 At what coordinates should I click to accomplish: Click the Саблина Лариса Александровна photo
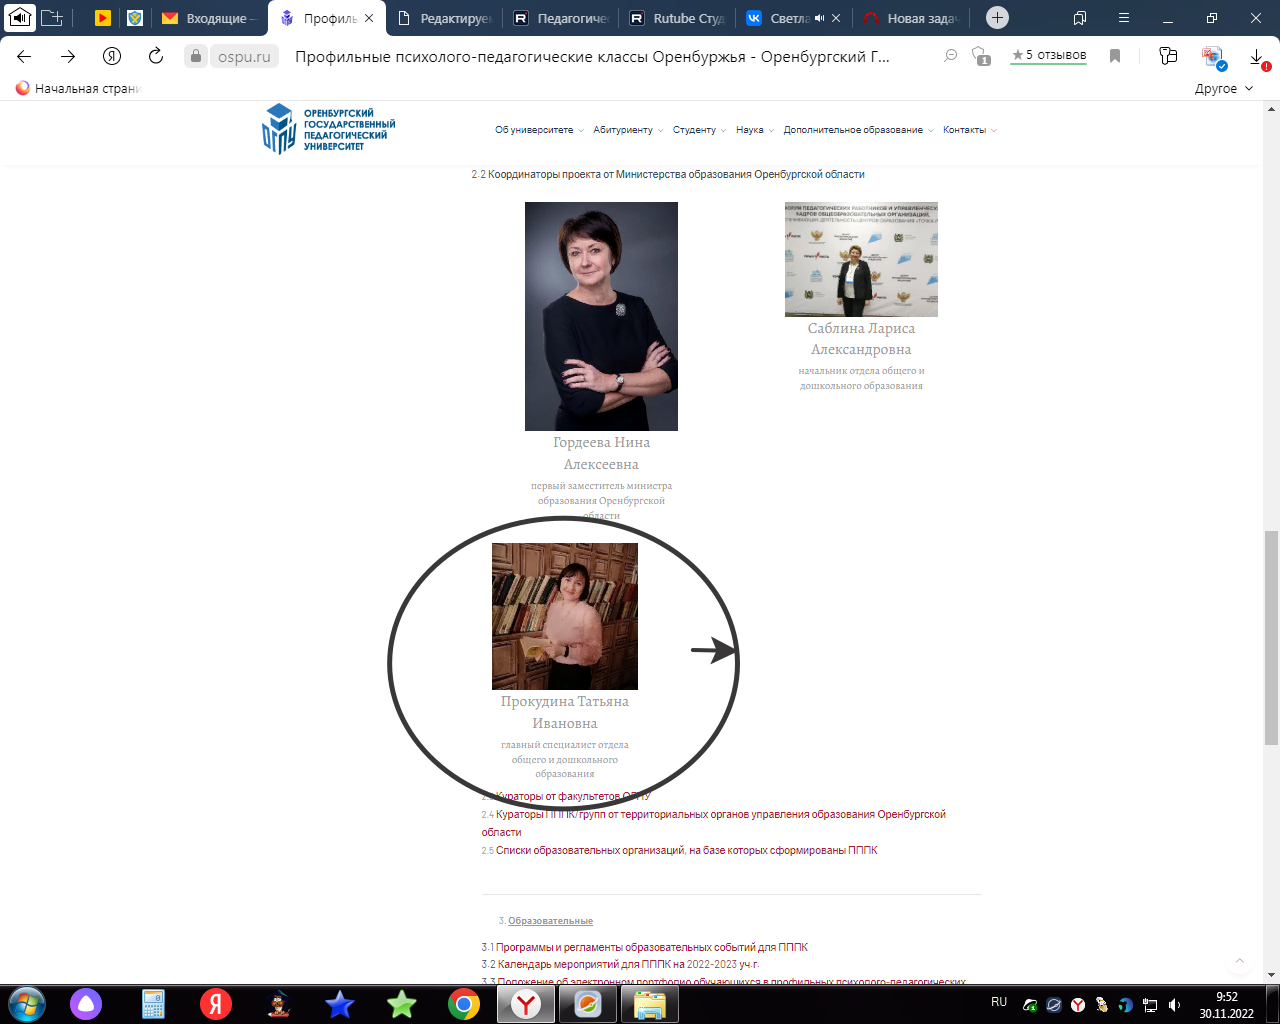point(861,259)
